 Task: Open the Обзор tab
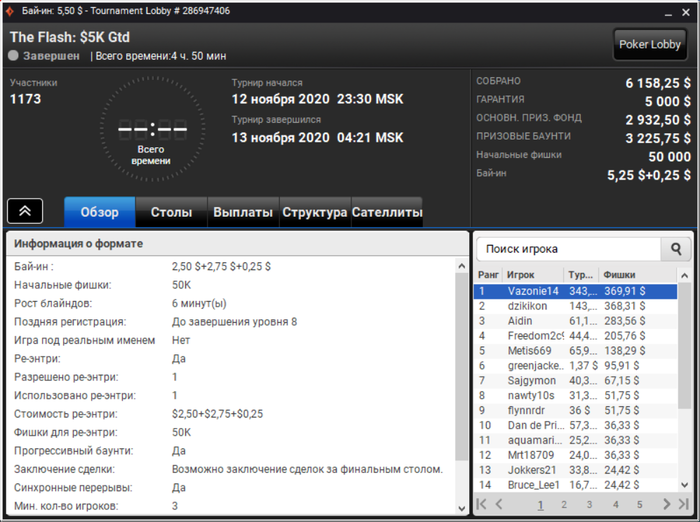[x=100, y=212]
